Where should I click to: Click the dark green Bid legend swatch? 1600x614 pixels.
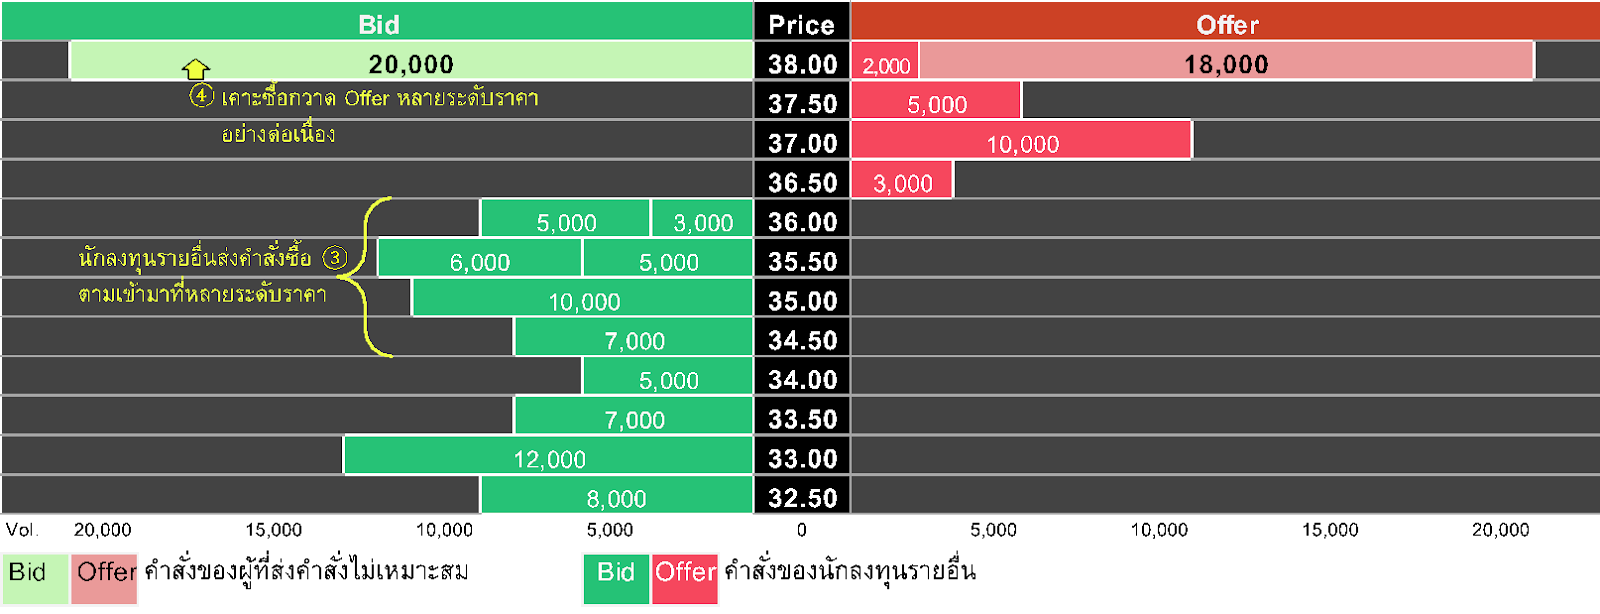tap(615, 578)
